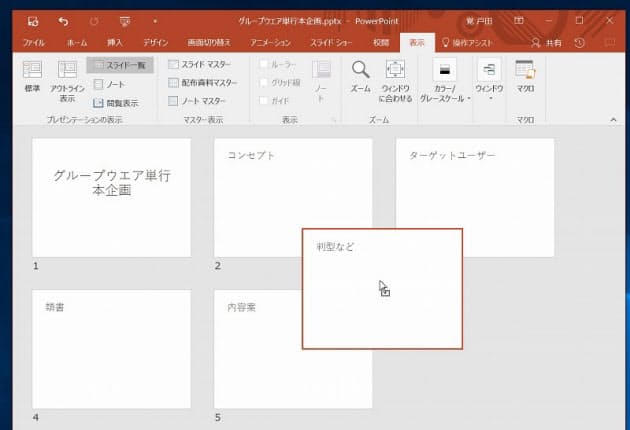This screenshot has width=630, height=430.
Task: Toggle the Guides (ガイド) checkbox
Action: (264, 101)
